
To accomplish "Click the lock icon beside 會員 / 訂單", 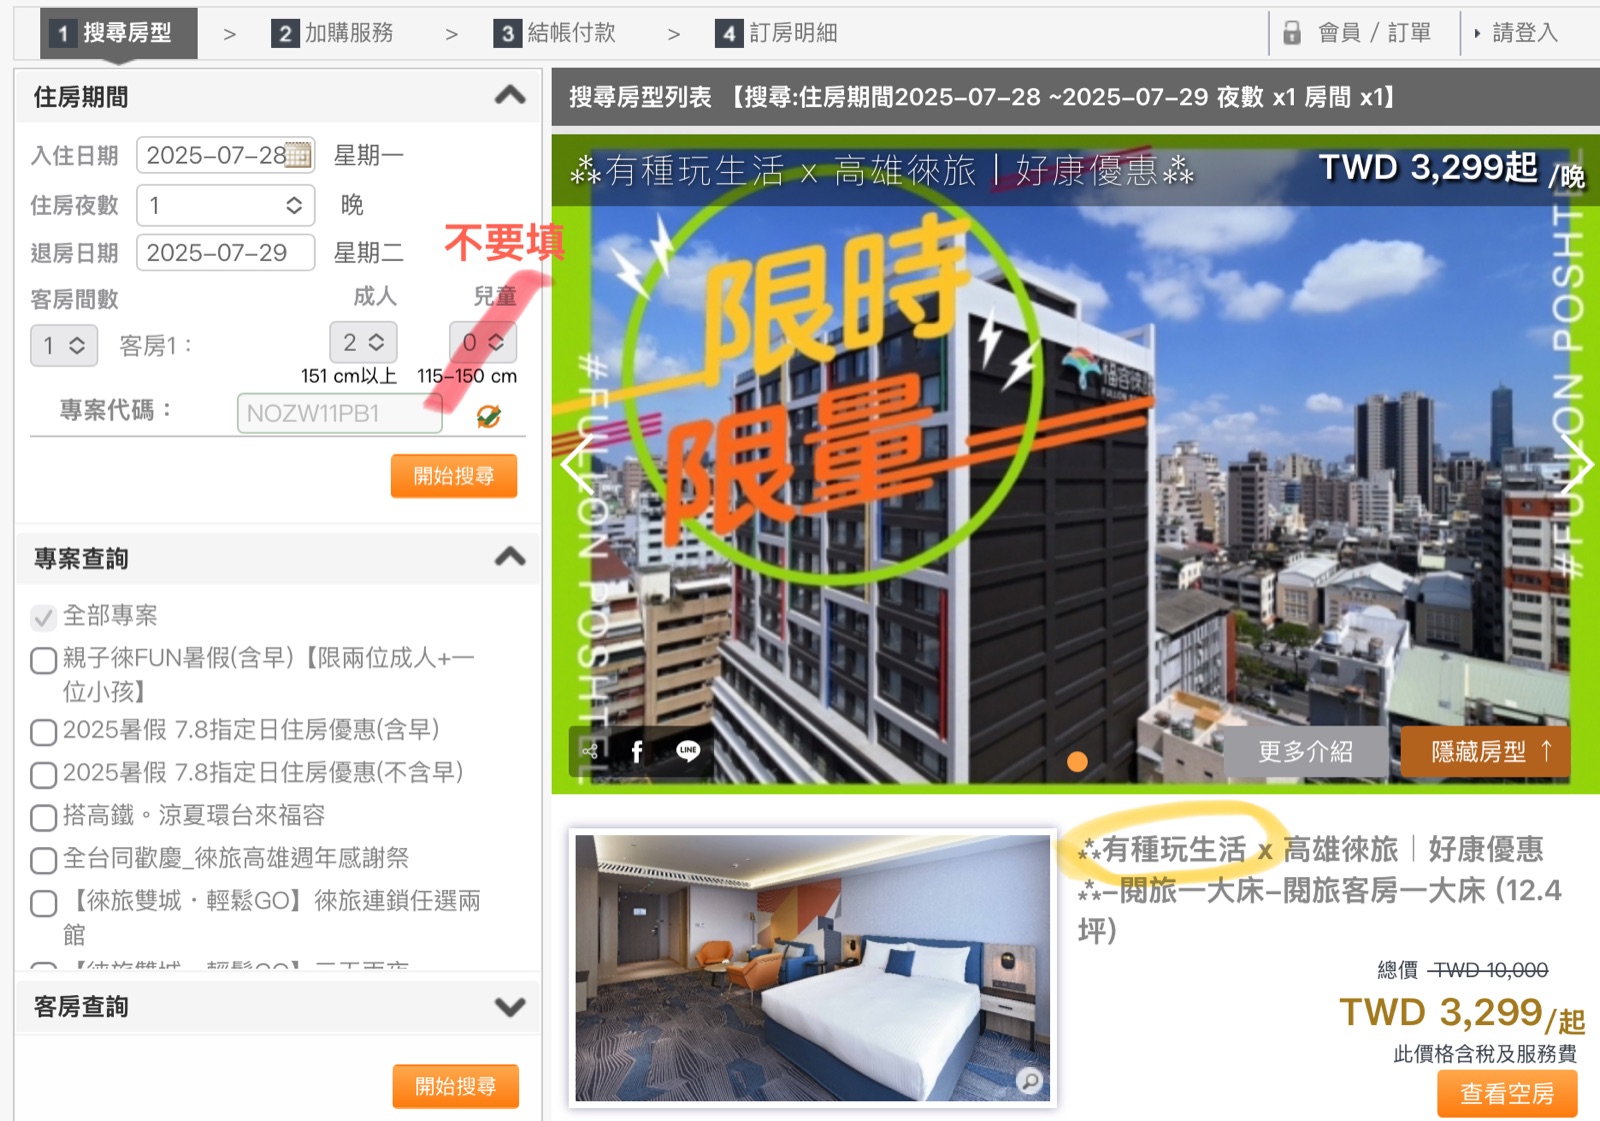I will point(1292,33).
